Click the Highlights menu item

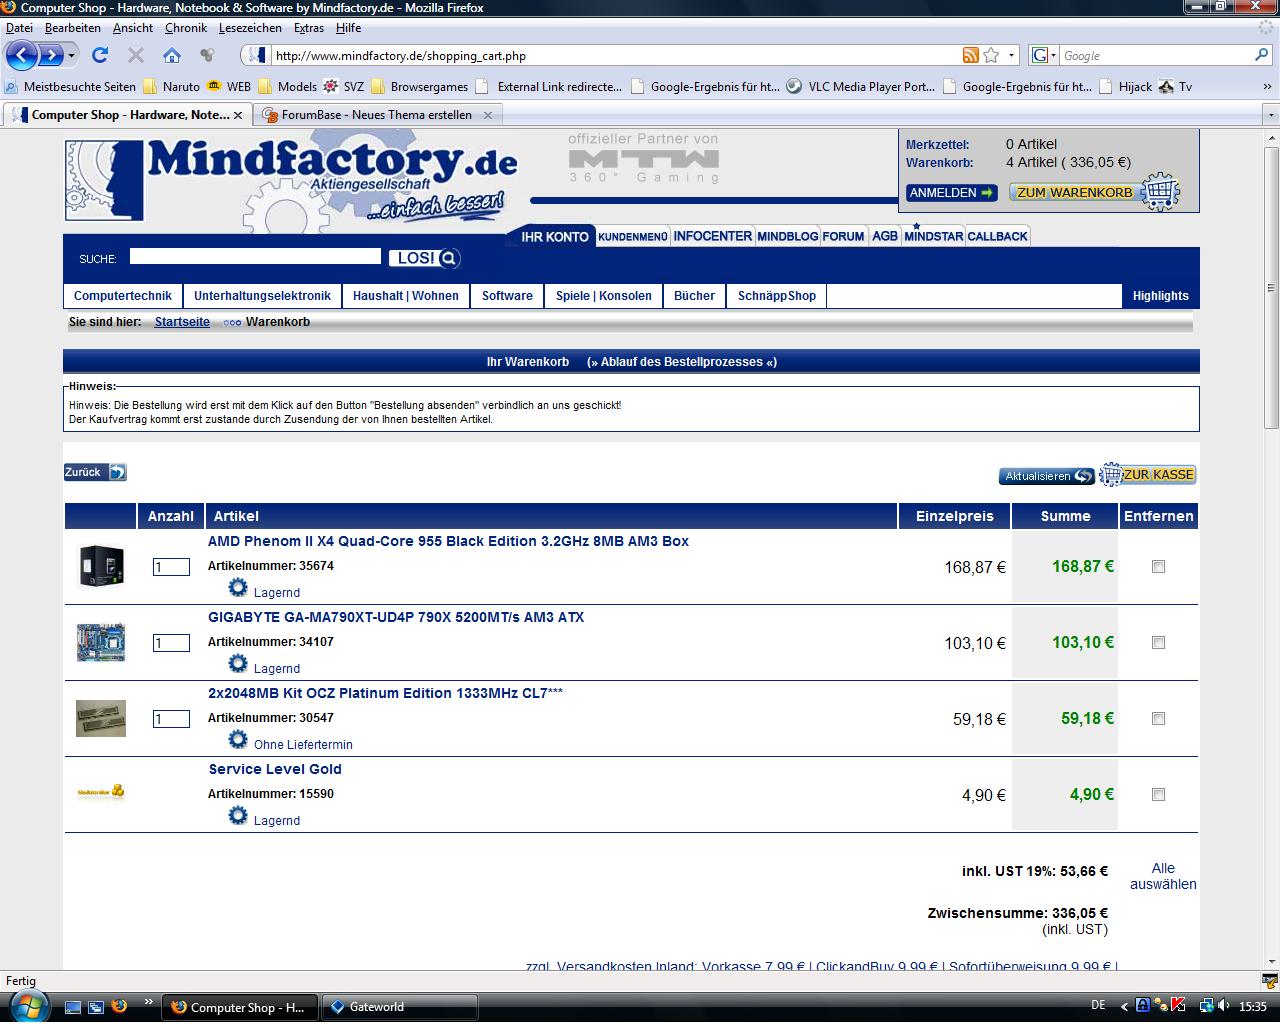1160,296
